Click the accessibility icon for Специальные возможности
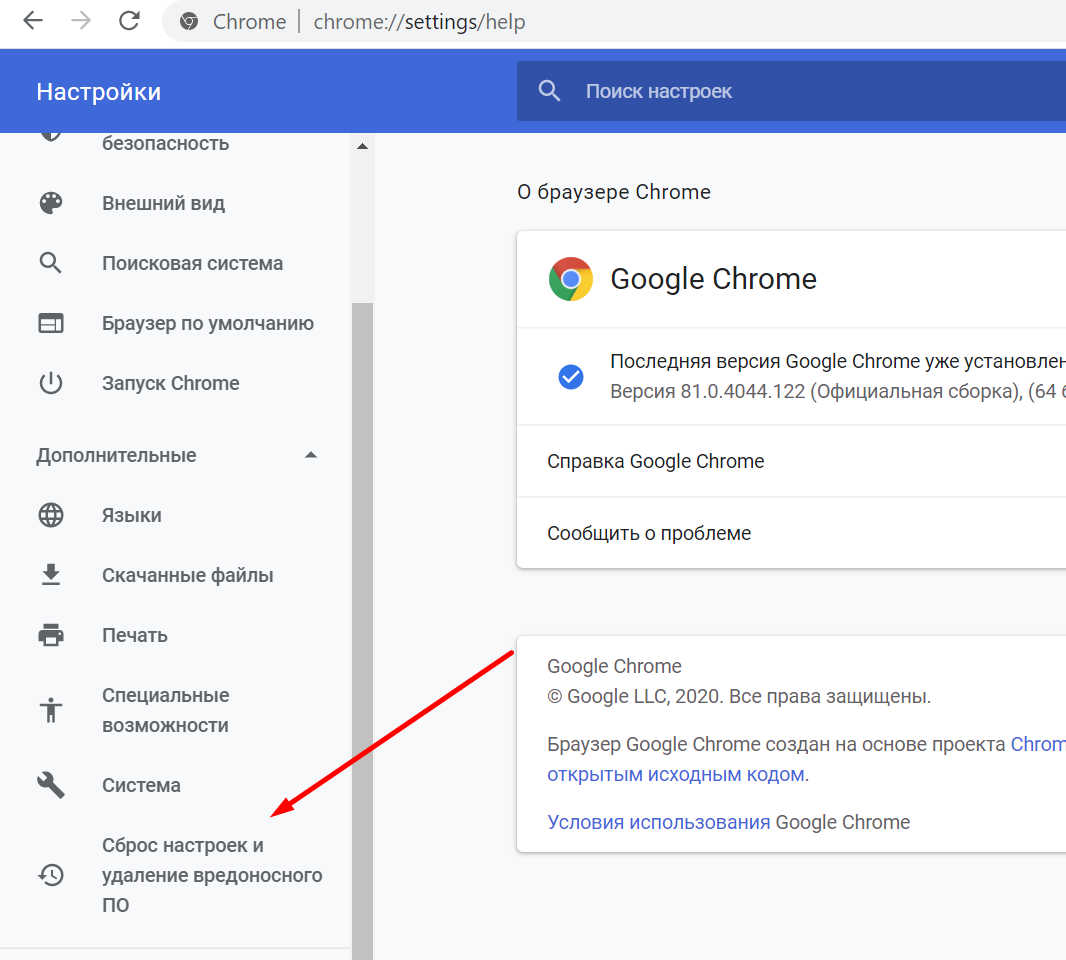 click(x=51, y=711)
